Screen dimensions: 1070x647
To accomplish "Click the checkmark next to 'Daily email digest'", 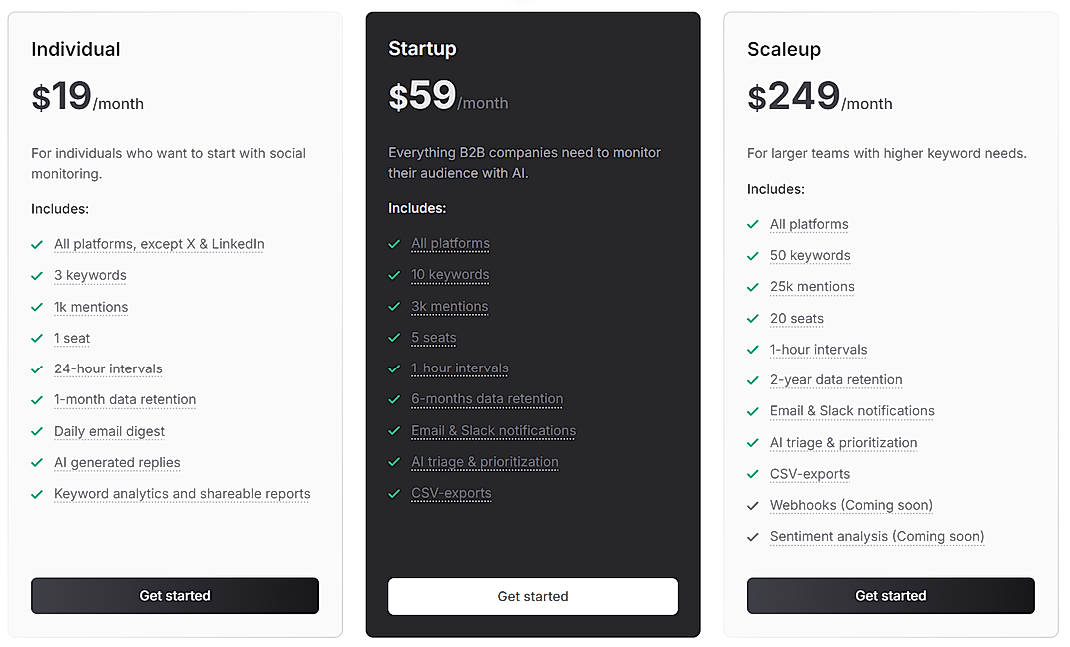I will click(x=37, y=432).
